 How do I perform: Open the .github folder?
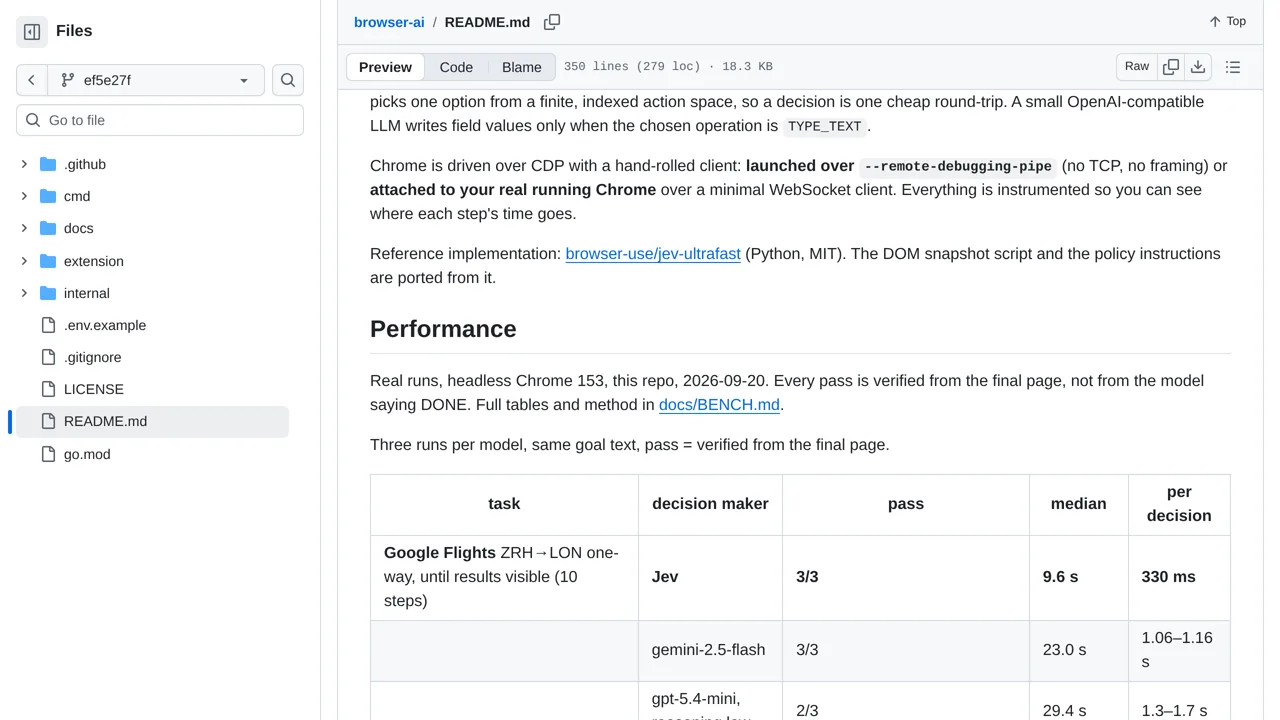(85, 164)
